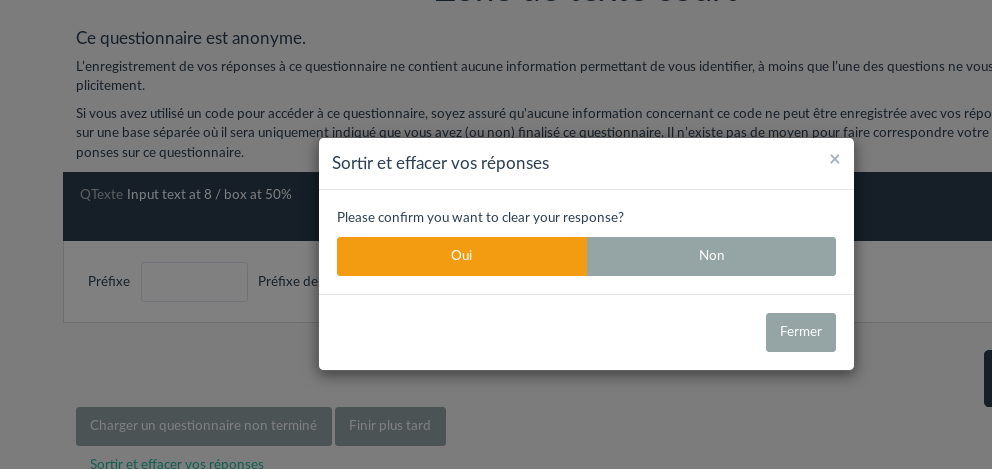Click the green Sortir et effacer link below
The height and width of the screenshot is (469, 992).
coord(177,464)
